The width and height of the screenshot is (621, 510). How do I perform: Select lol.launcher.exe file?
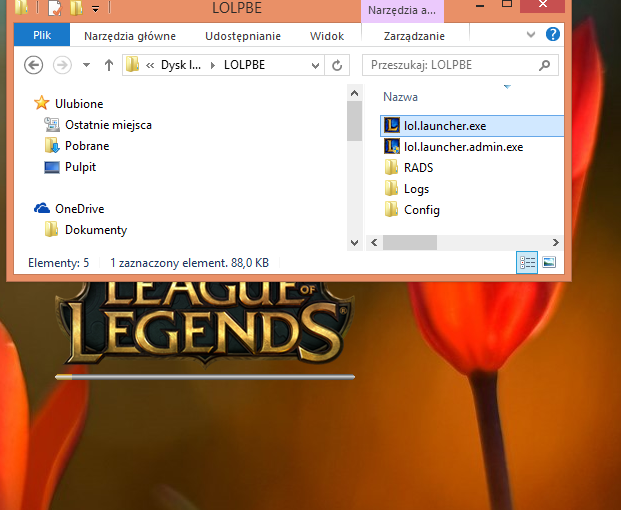tap(472, 126)
